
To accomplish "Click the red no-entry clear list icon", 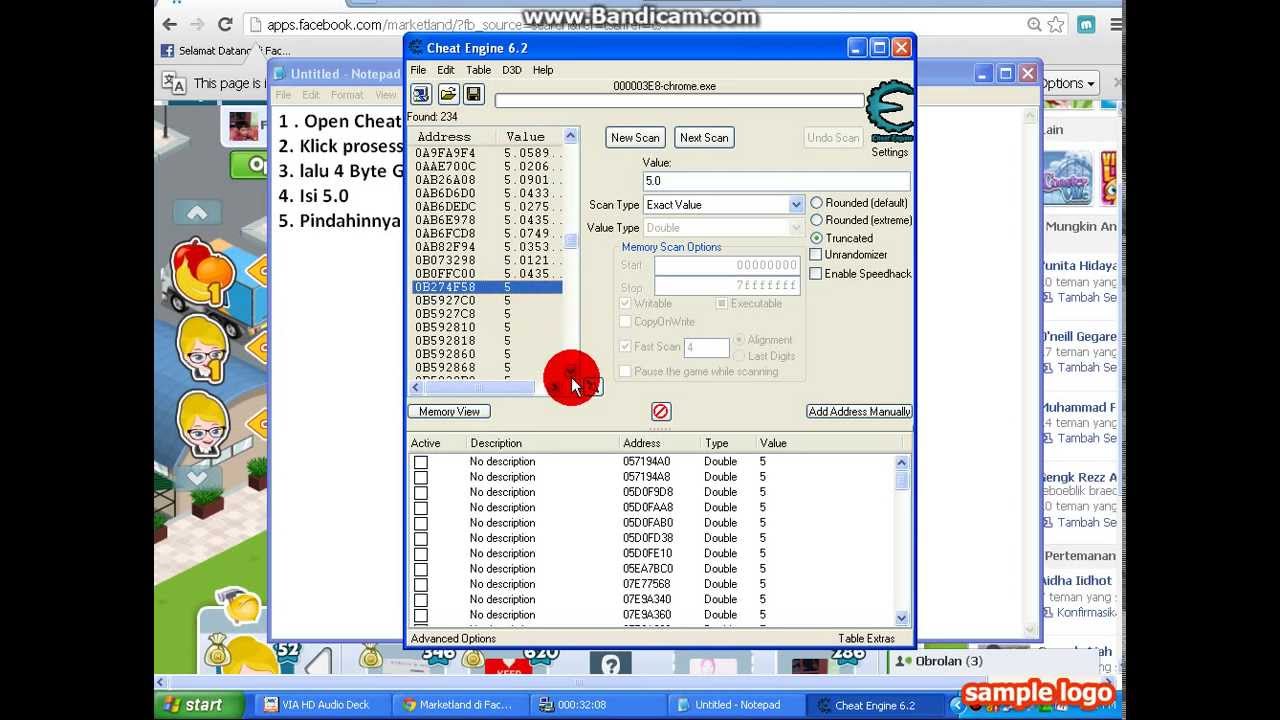I will (661, 411).
